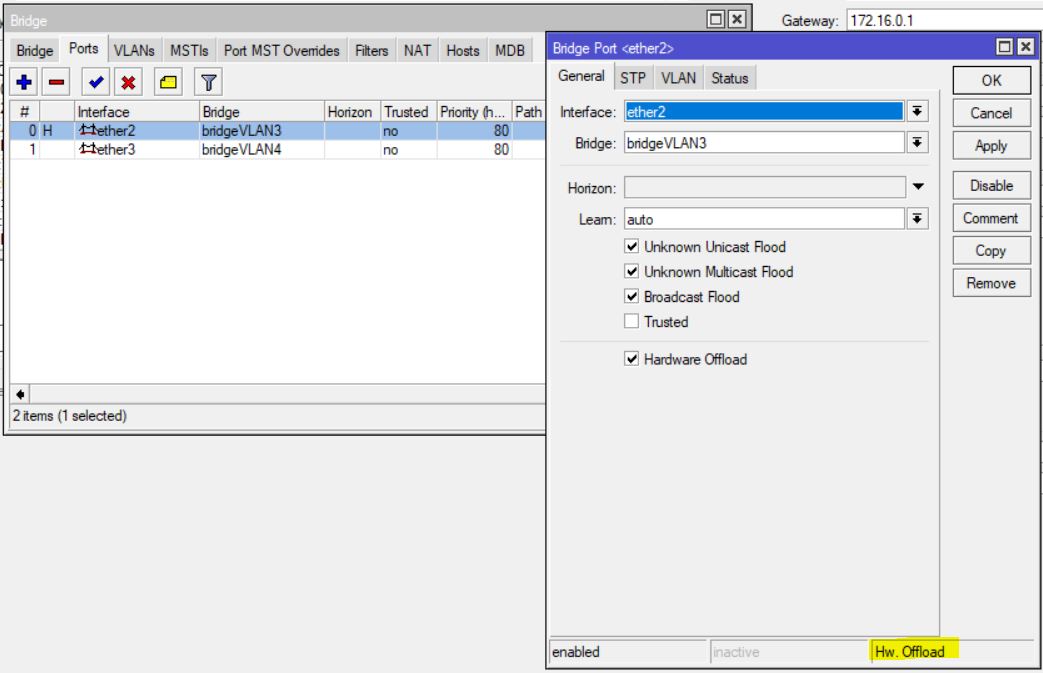Viewport: 1043px width, 673px height.
Task: Apply the bridge port settings
Action: [x=991, y=146]
